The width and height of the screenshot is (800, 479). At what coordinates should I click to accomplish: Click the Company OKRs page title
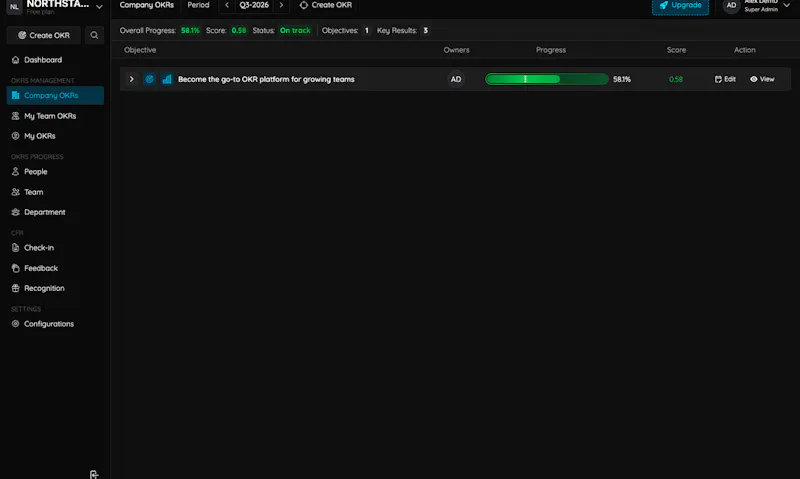(146, 5)
